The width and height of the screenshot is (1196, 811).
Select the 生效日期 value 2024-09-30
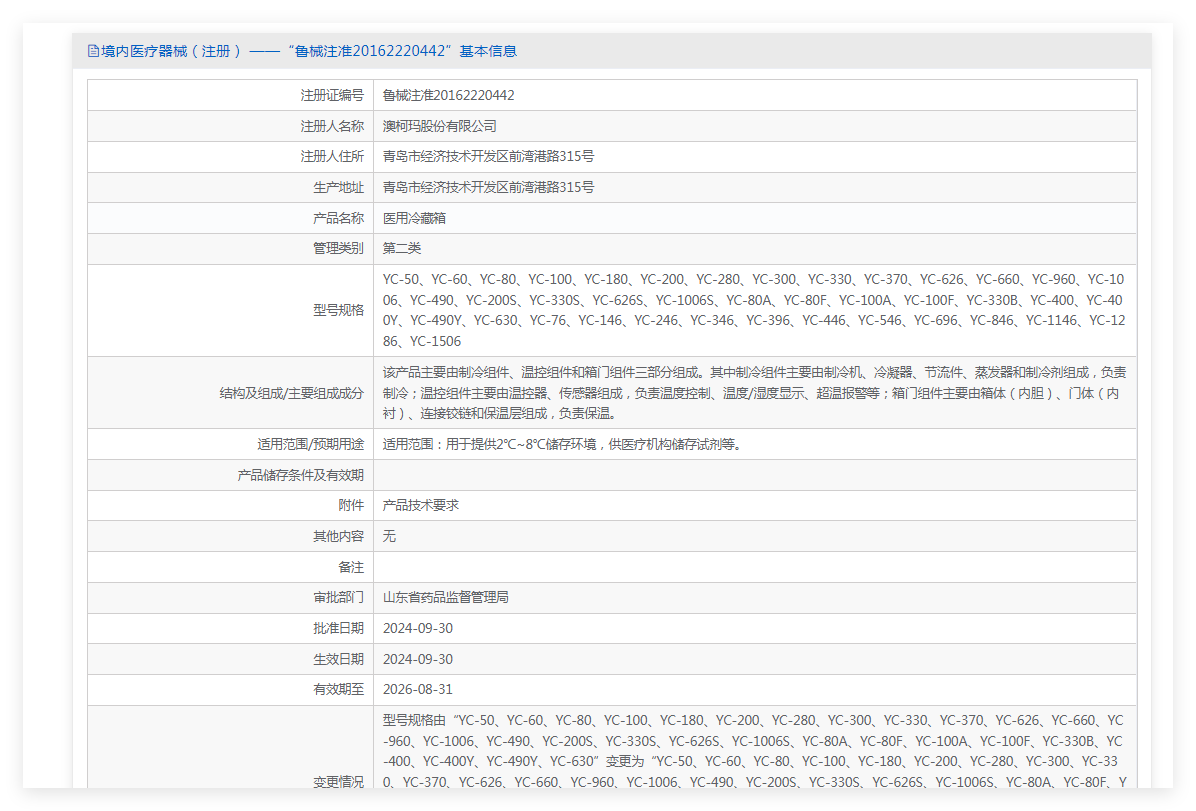click(x=418, y=659)
